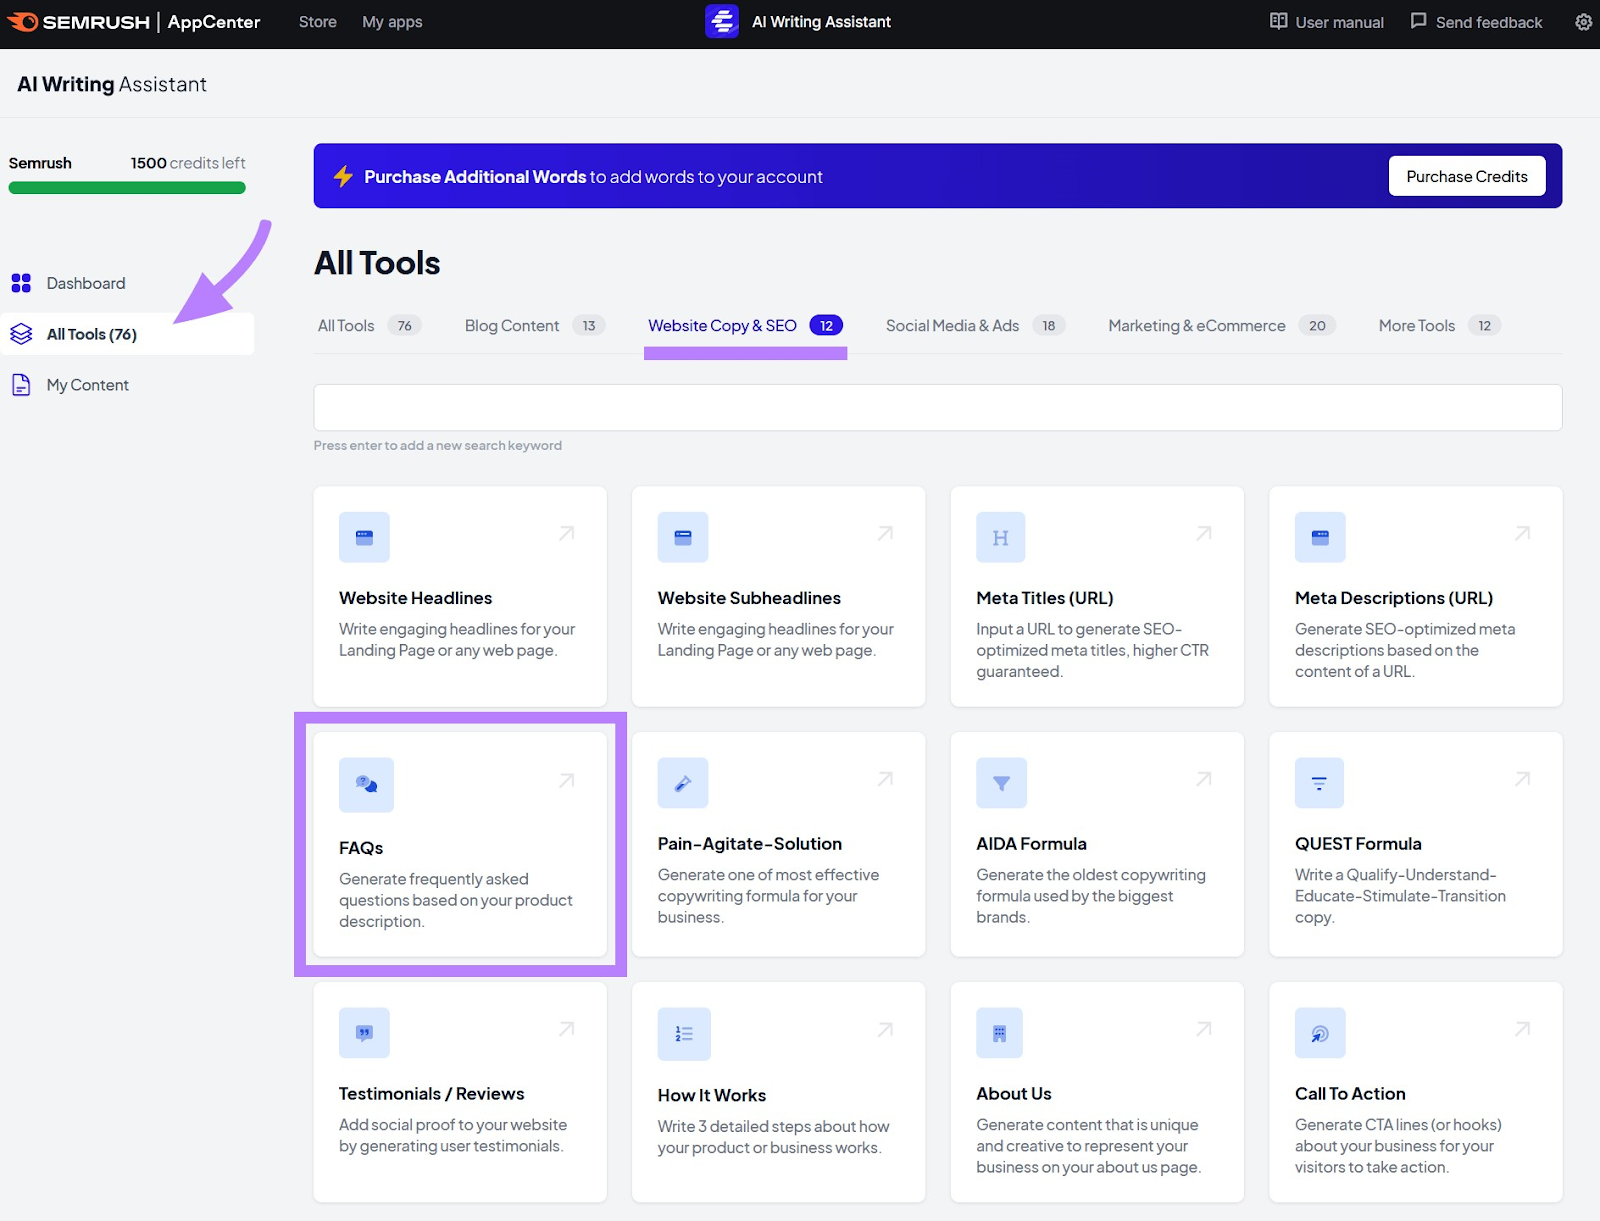Open the QUEST Formula tool icon
Viewport: 1600px width, 1221px height.
(1319, 783)
